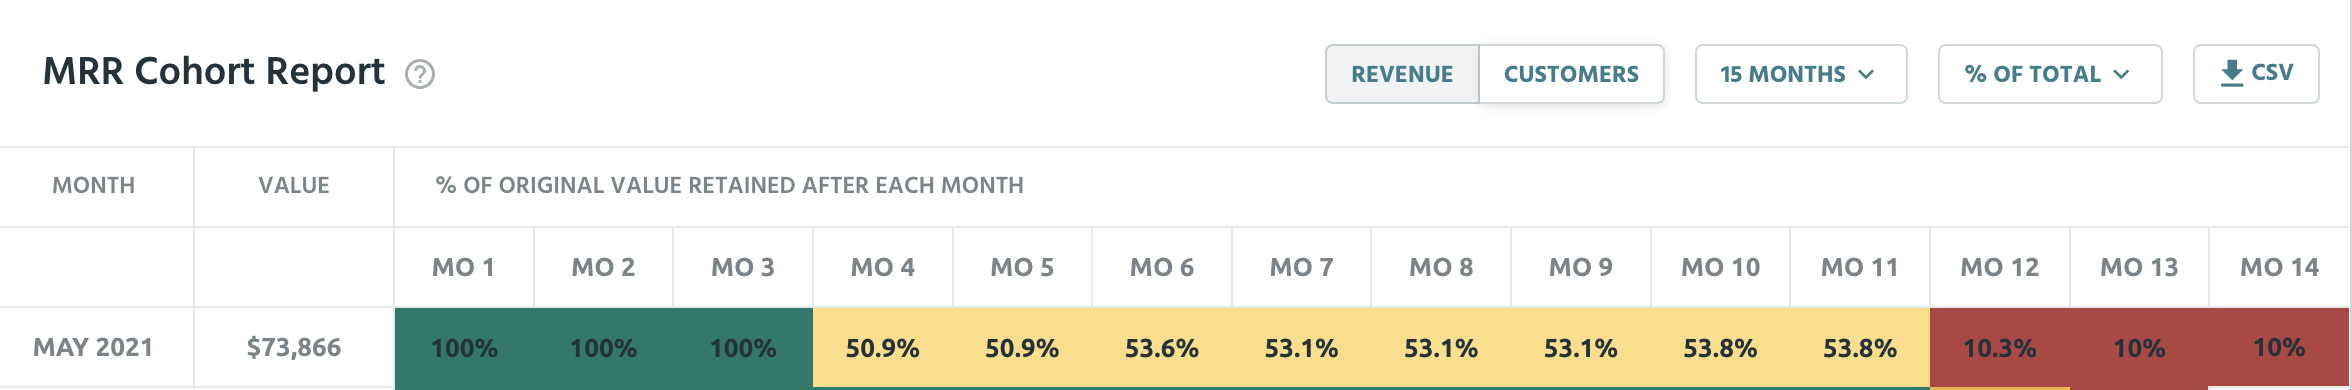Click the green MO 1 100% cell
This screenshot has width=2352, height=390.
click(464, 348)
